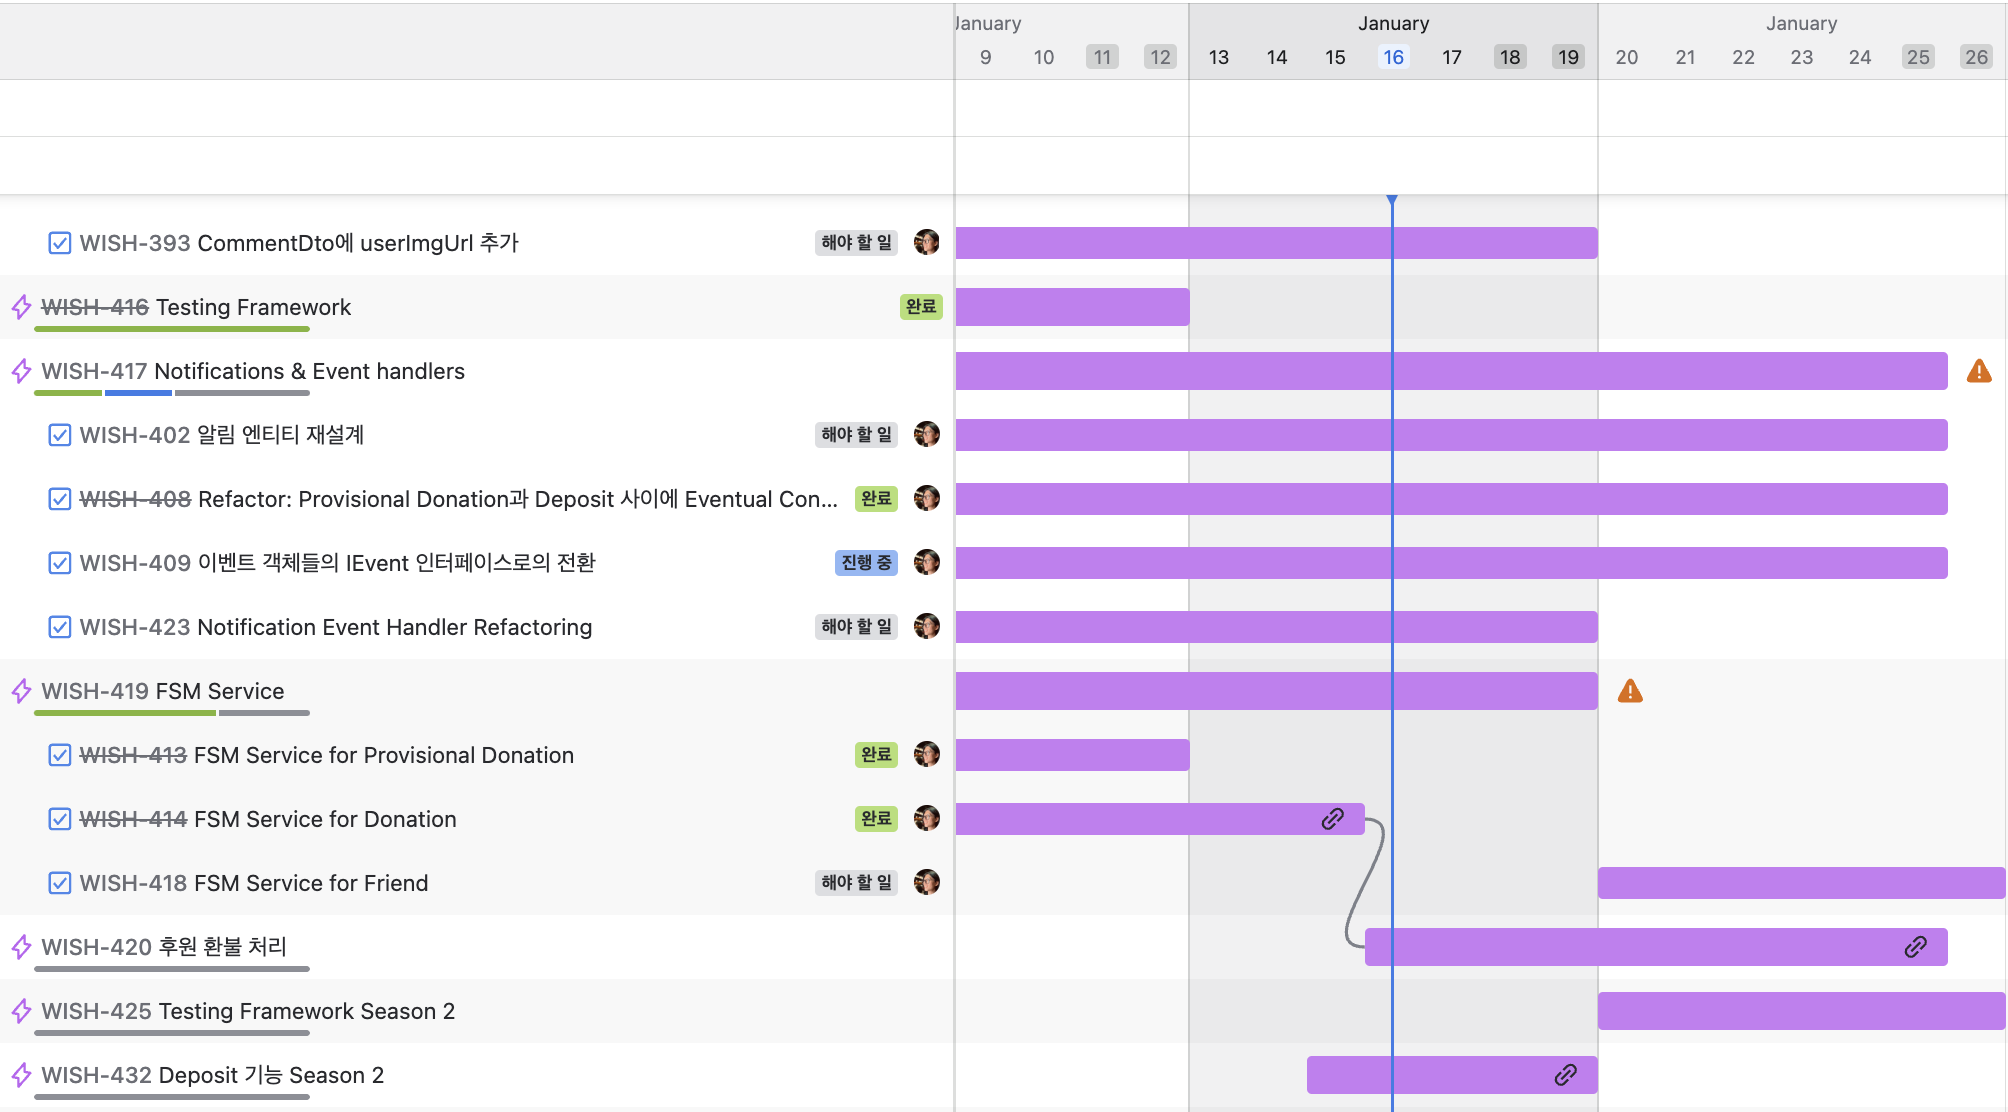Click the task type icon for WISH-393
This screenshot has height=1112, width=2008.
pyautogui.click(x=60, y=243)
